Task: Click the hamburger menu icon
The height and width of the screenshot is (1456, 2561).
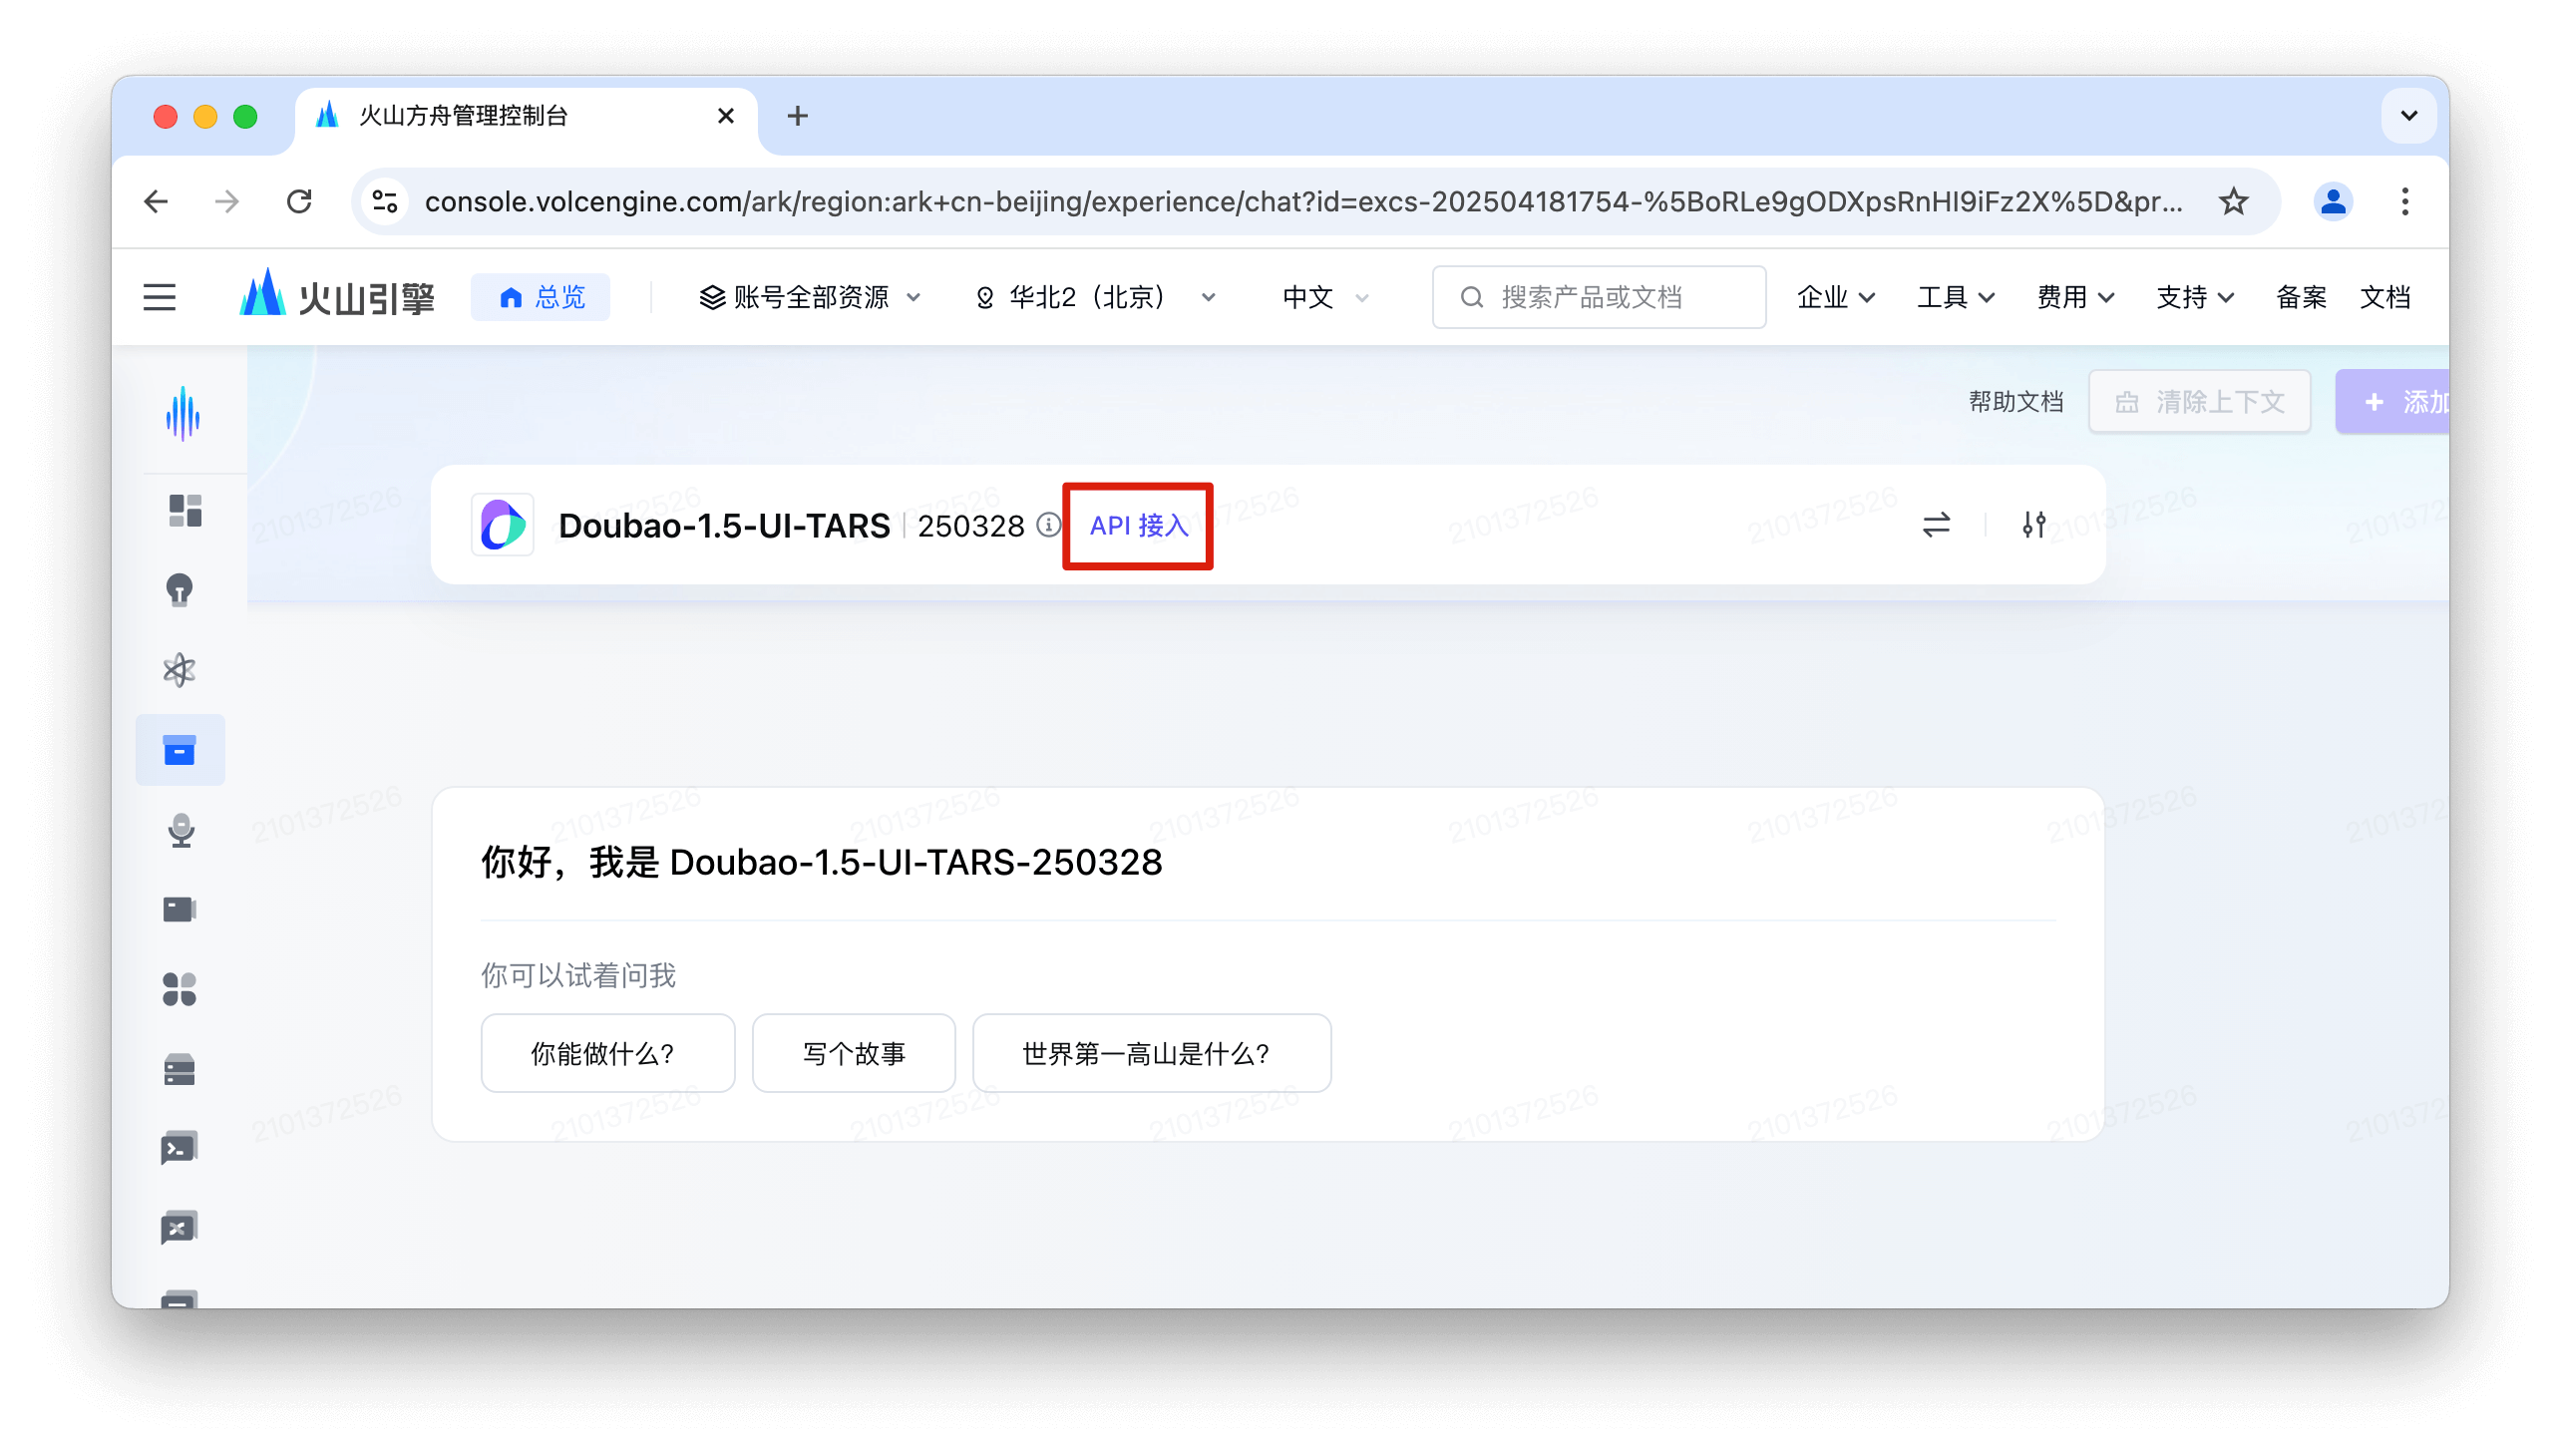Action: coord(159,297)
